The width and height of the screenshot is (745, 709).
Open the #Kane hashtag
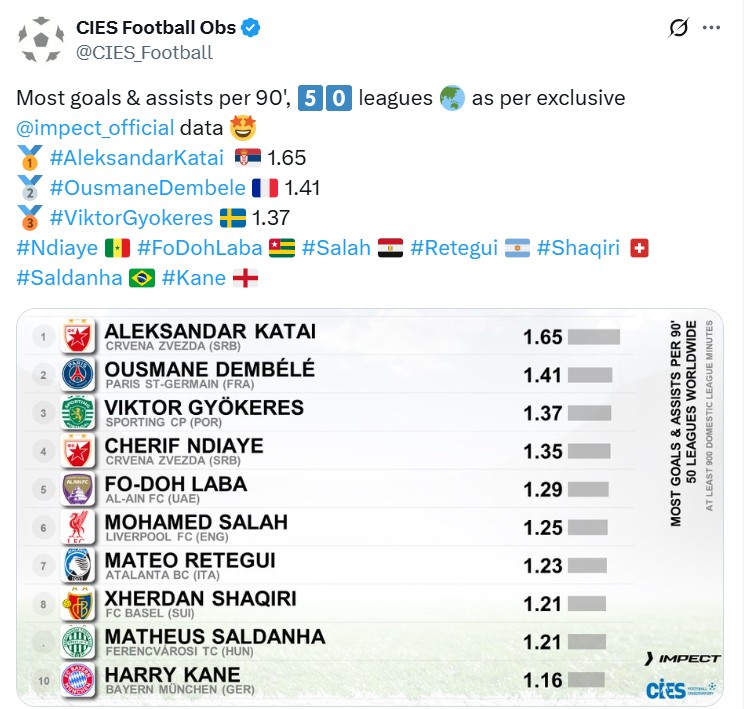pos(194,278)
